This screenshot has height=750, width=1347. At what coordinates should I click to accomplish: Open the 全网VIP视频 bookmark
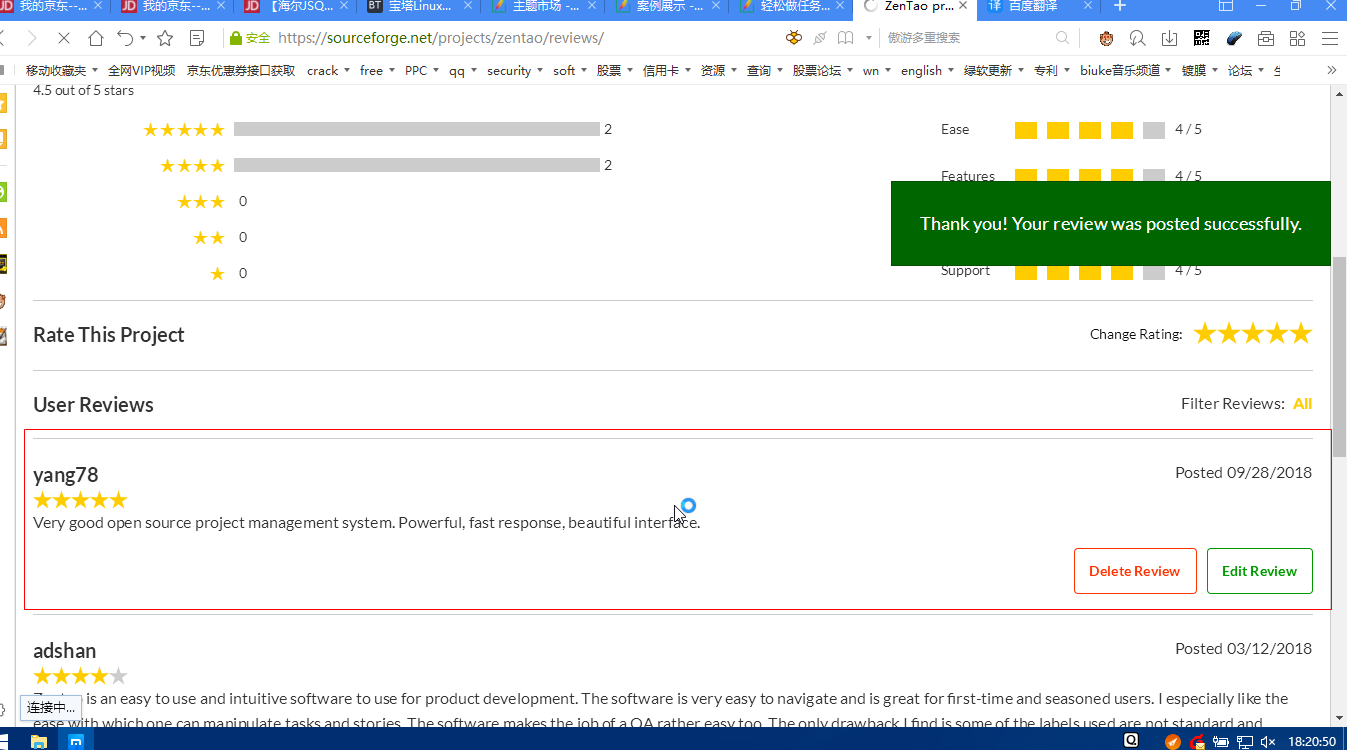click(141, 70)
